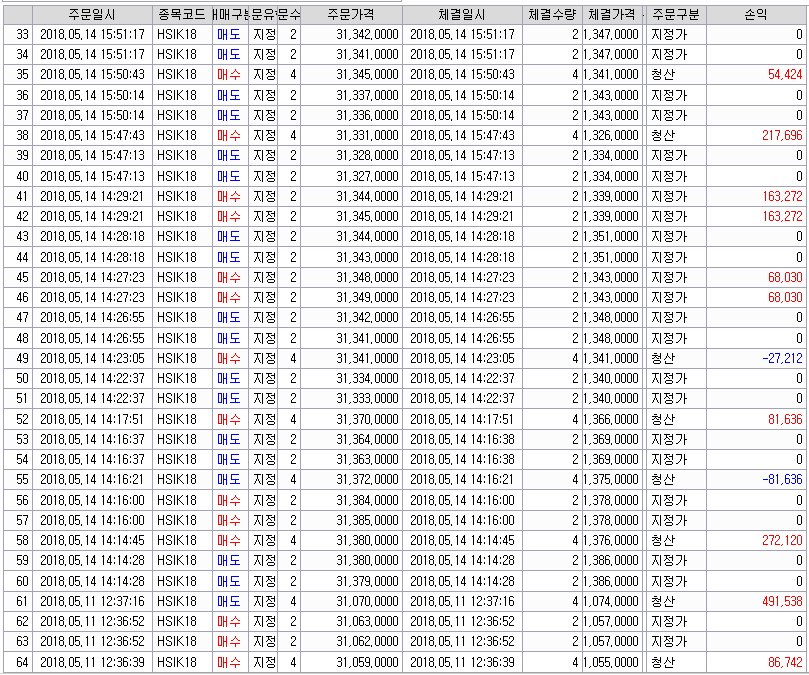
Task: Click the 체결일시 column header
Action: tap(462, 14)
